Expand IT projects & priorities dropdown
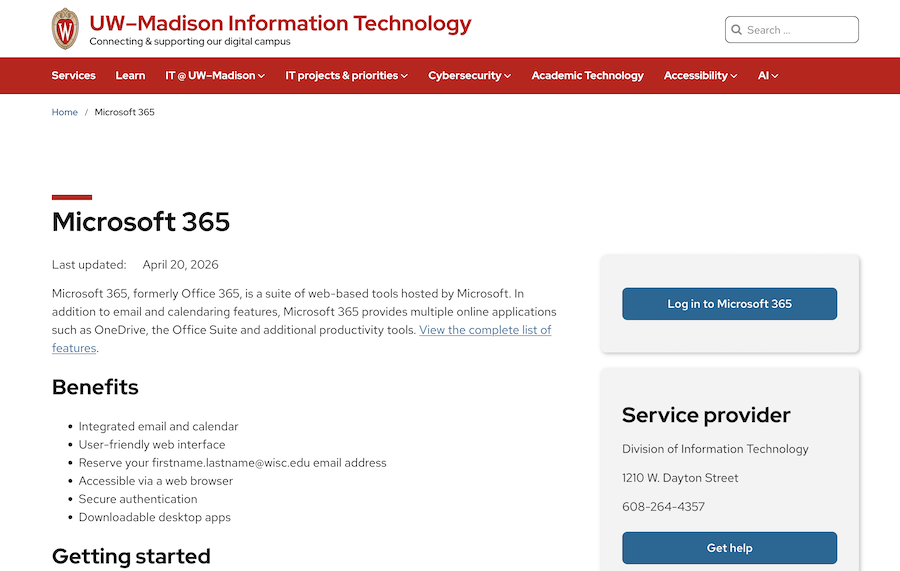 (x=347, y=76)
